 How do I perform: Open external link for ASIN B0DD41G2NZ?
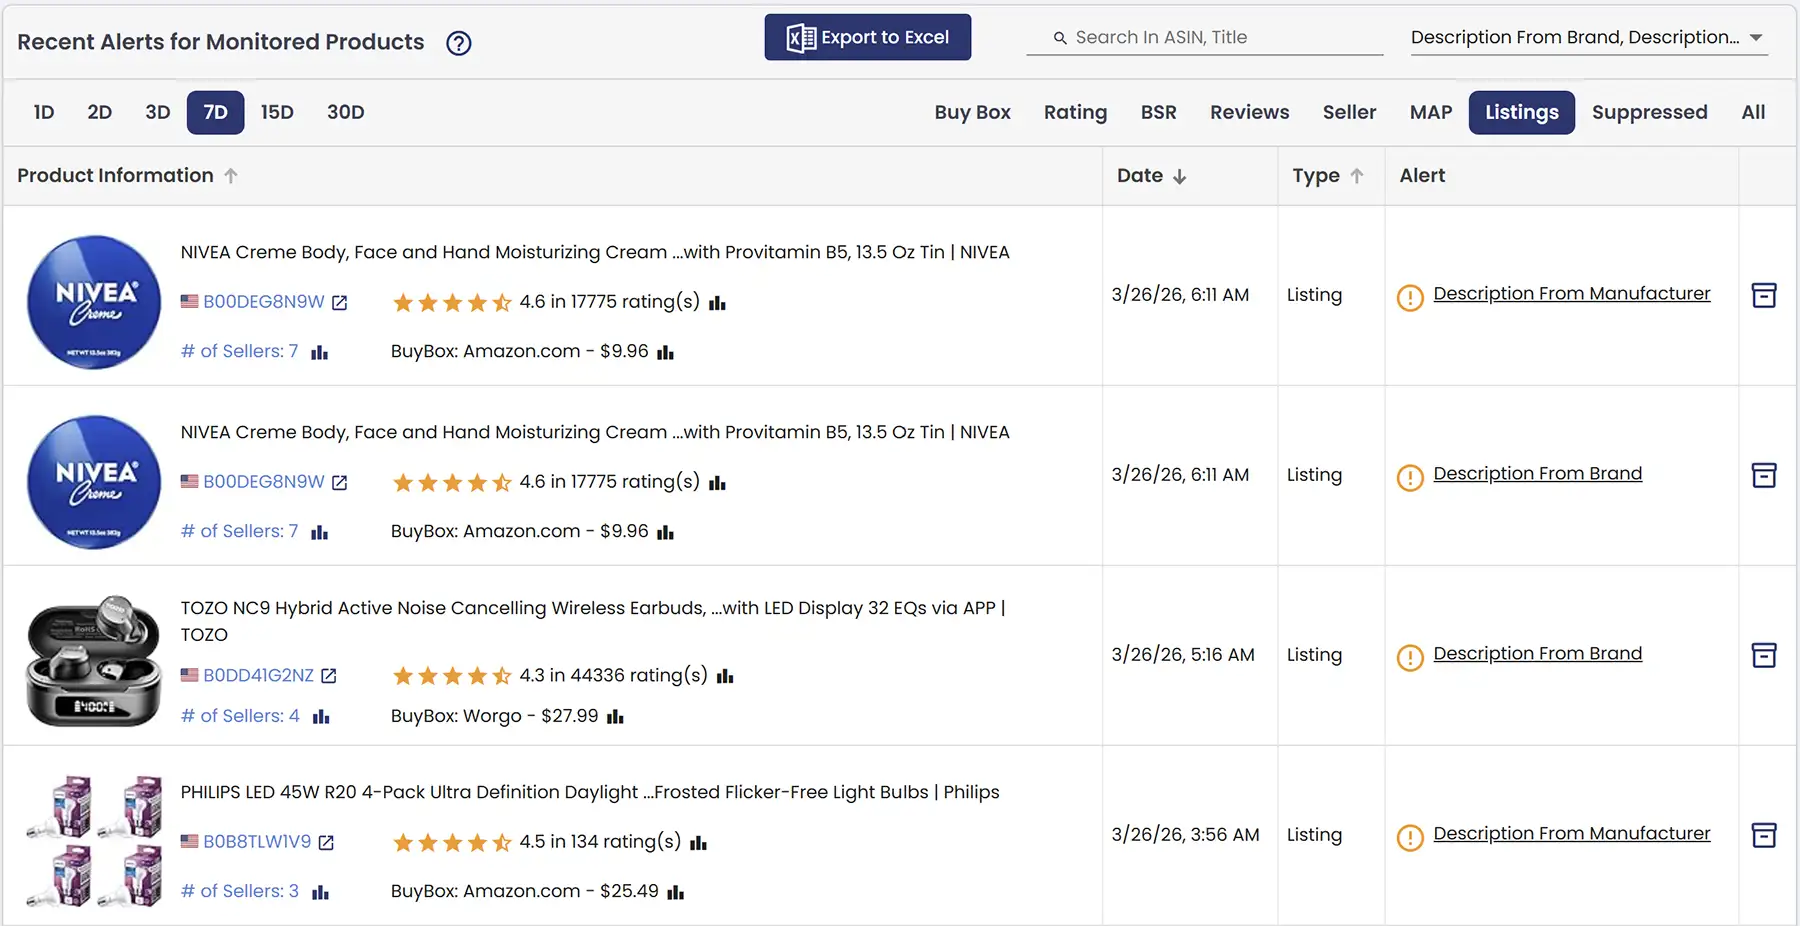tap(329, 676)
